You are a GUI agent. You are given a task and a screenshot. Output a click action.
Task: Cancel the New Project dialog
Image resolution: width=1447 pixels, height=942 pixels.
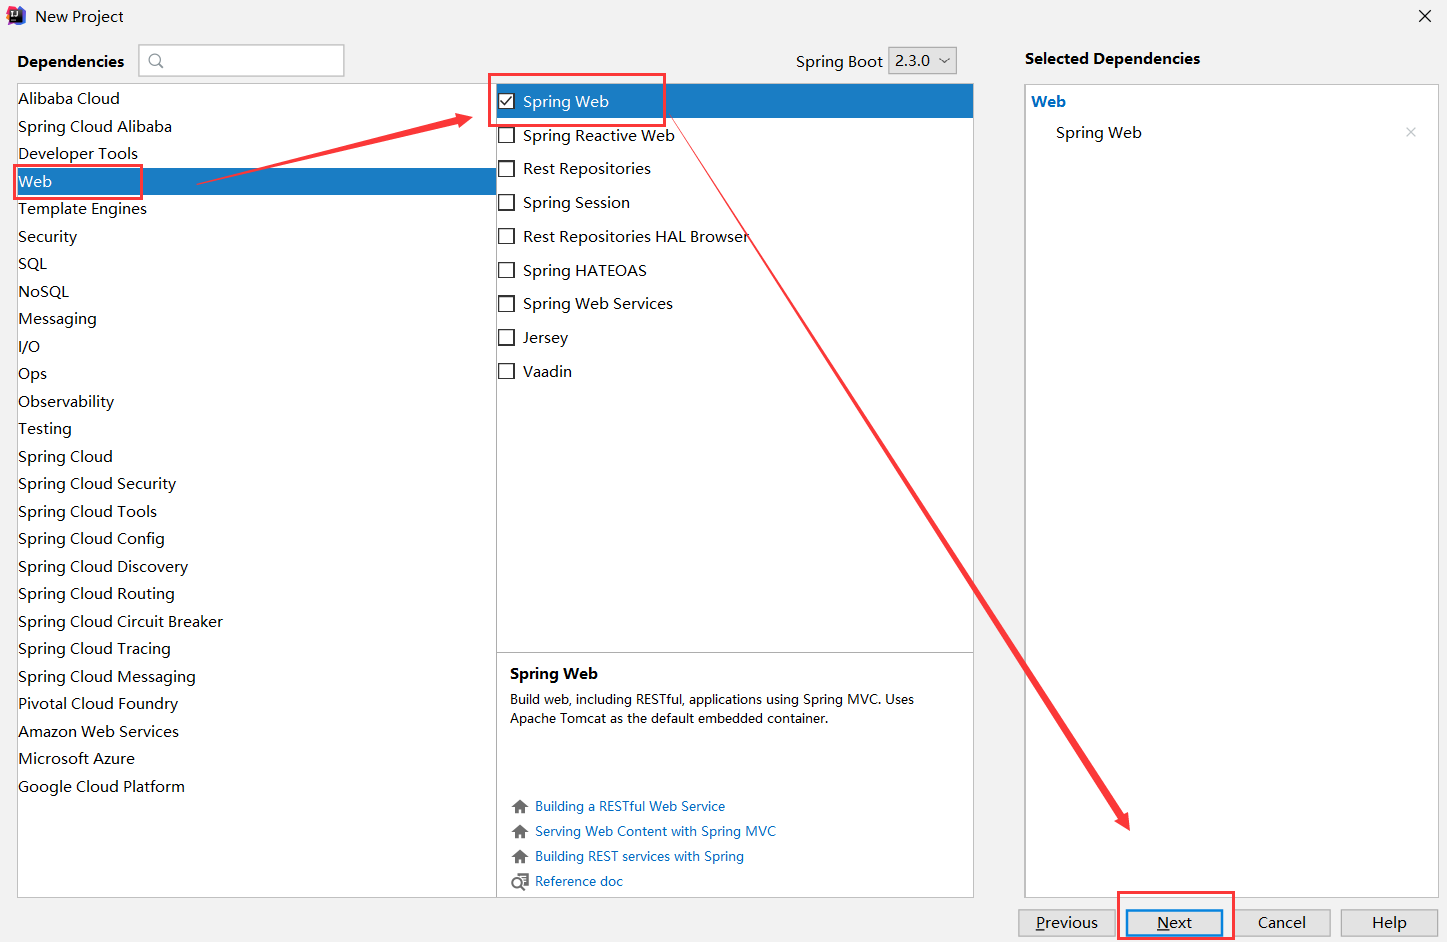tap(1282, 922)
